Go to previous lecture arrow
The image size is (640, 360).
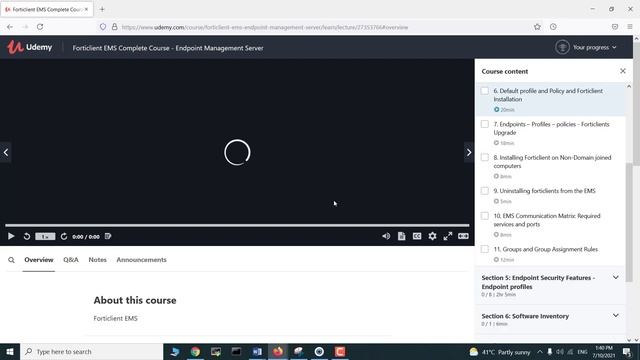coord(6,152)
